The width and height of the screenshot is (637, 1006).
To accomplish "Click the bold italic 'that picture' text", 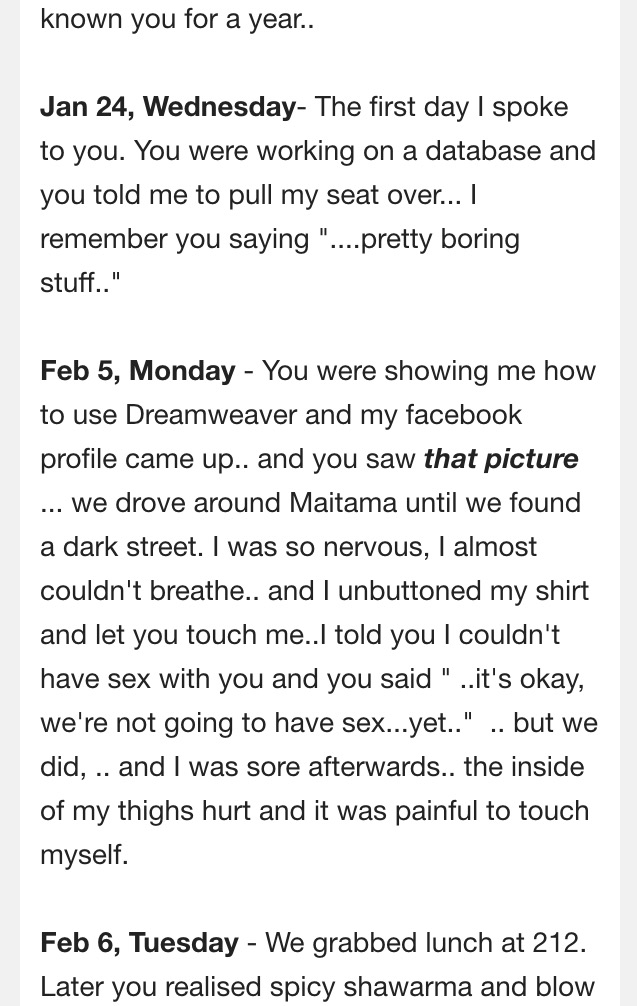I will coord(501,459).
